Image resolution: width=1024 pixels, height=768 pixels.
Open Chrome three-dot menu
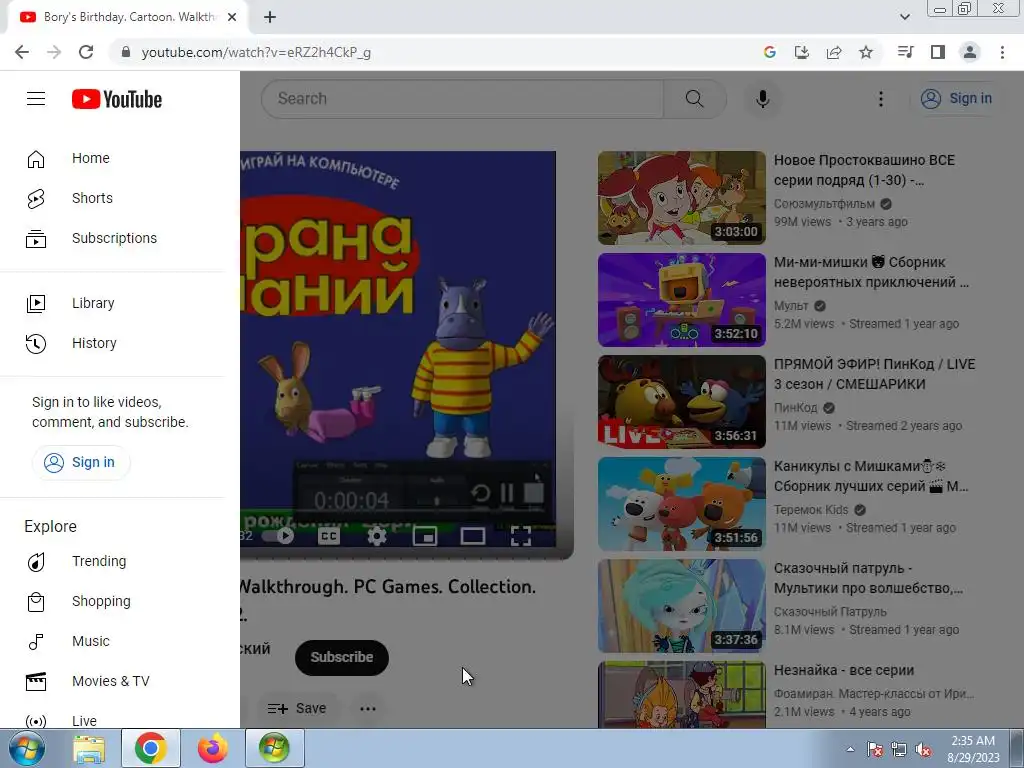[1002, 52]
